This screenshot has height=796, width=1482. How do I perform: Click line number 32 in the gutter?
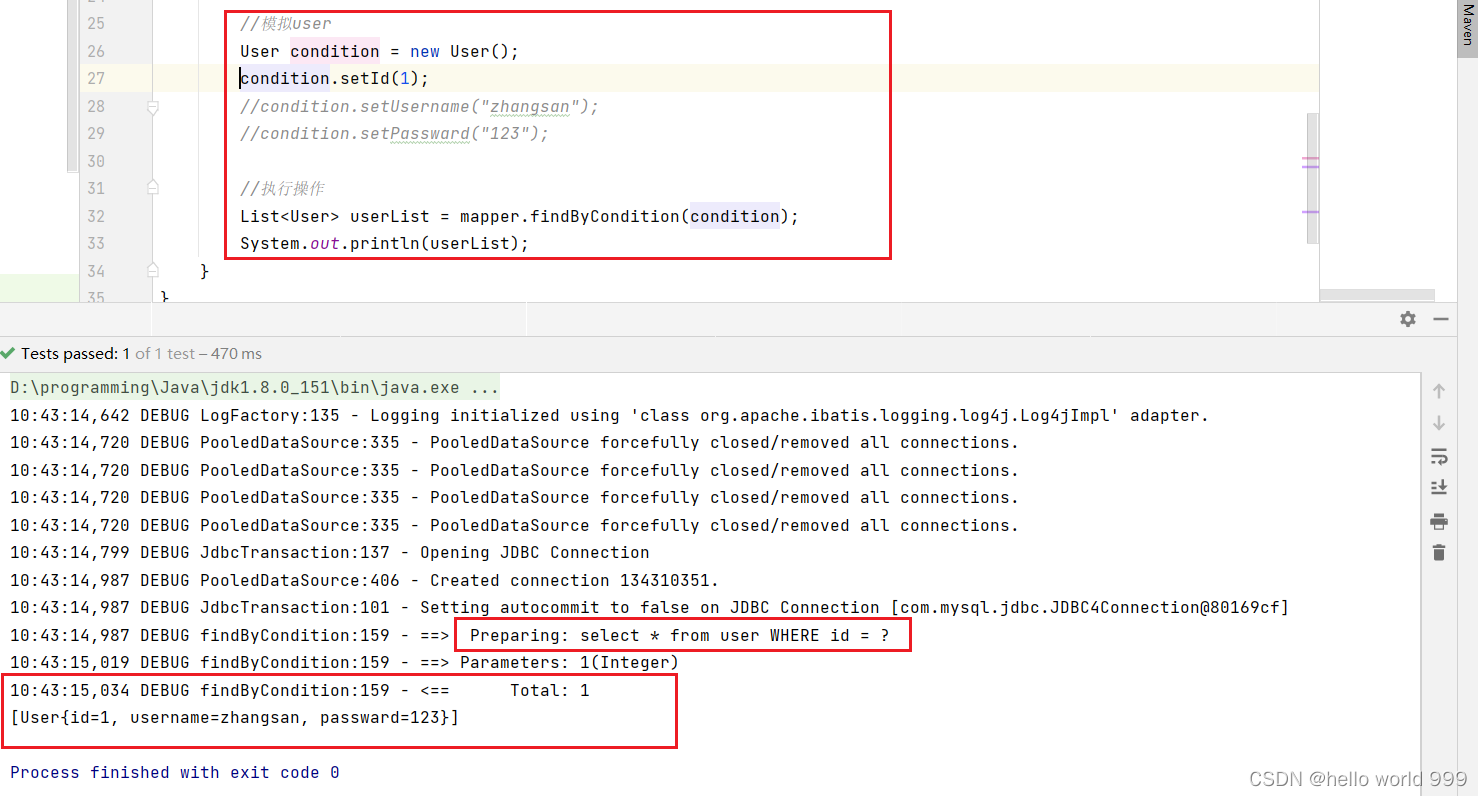point(95,216)
